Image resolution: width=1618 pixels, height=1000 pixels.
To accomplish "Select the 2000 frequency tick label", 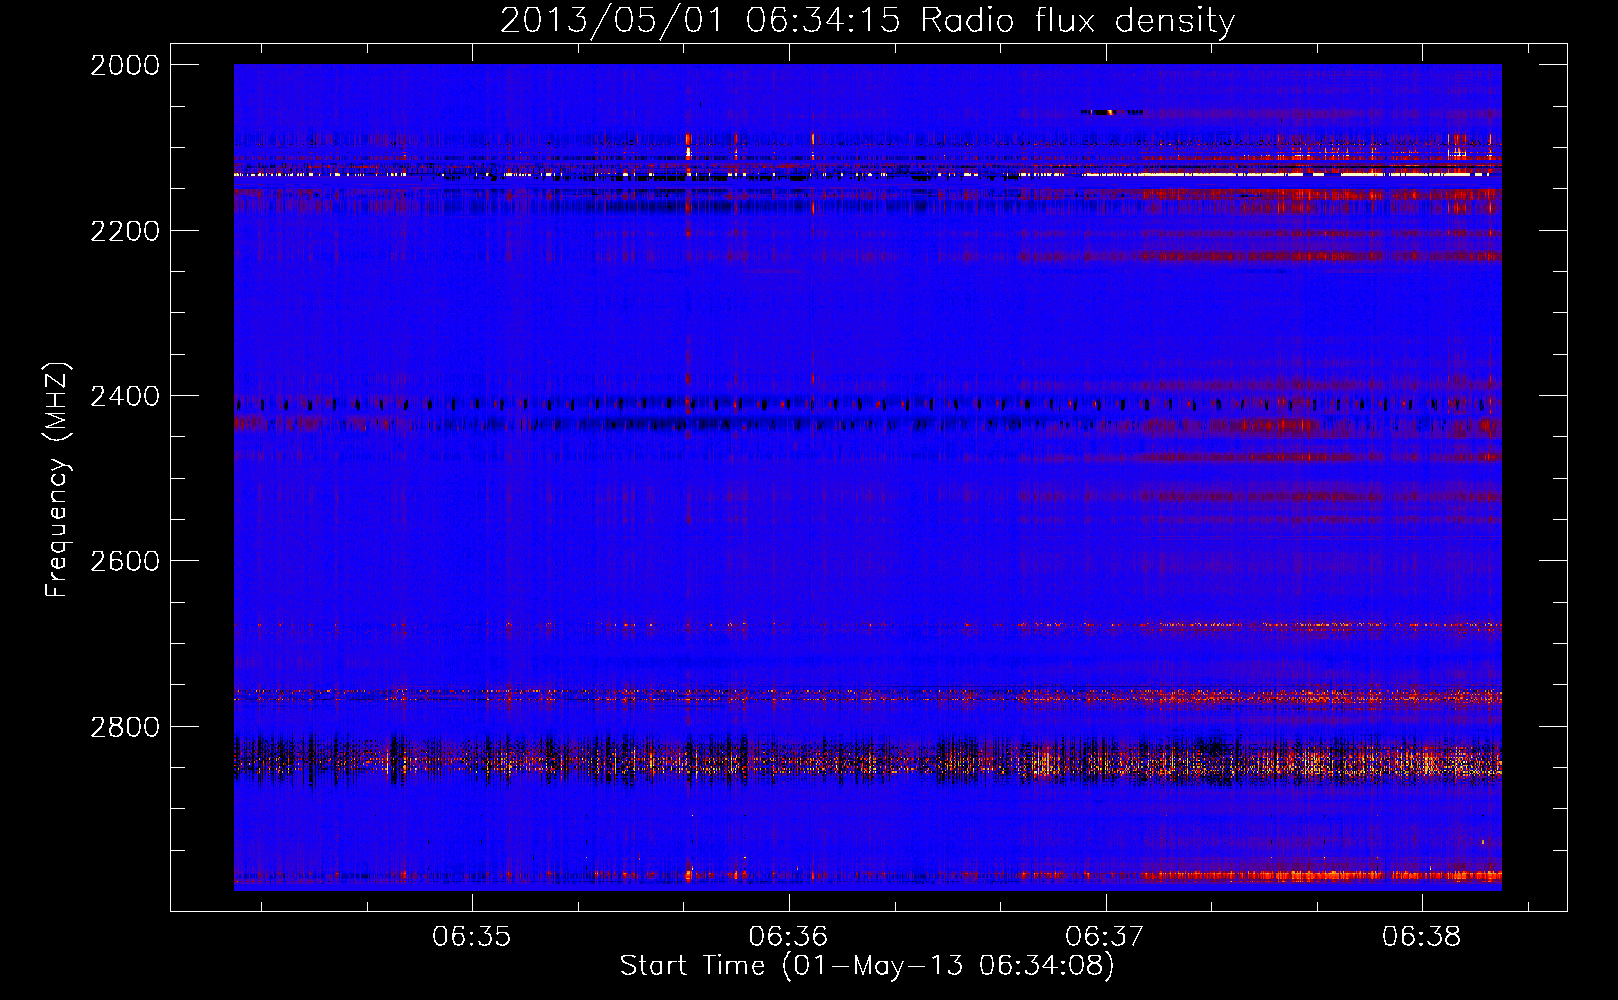I will tap(125, 65).
